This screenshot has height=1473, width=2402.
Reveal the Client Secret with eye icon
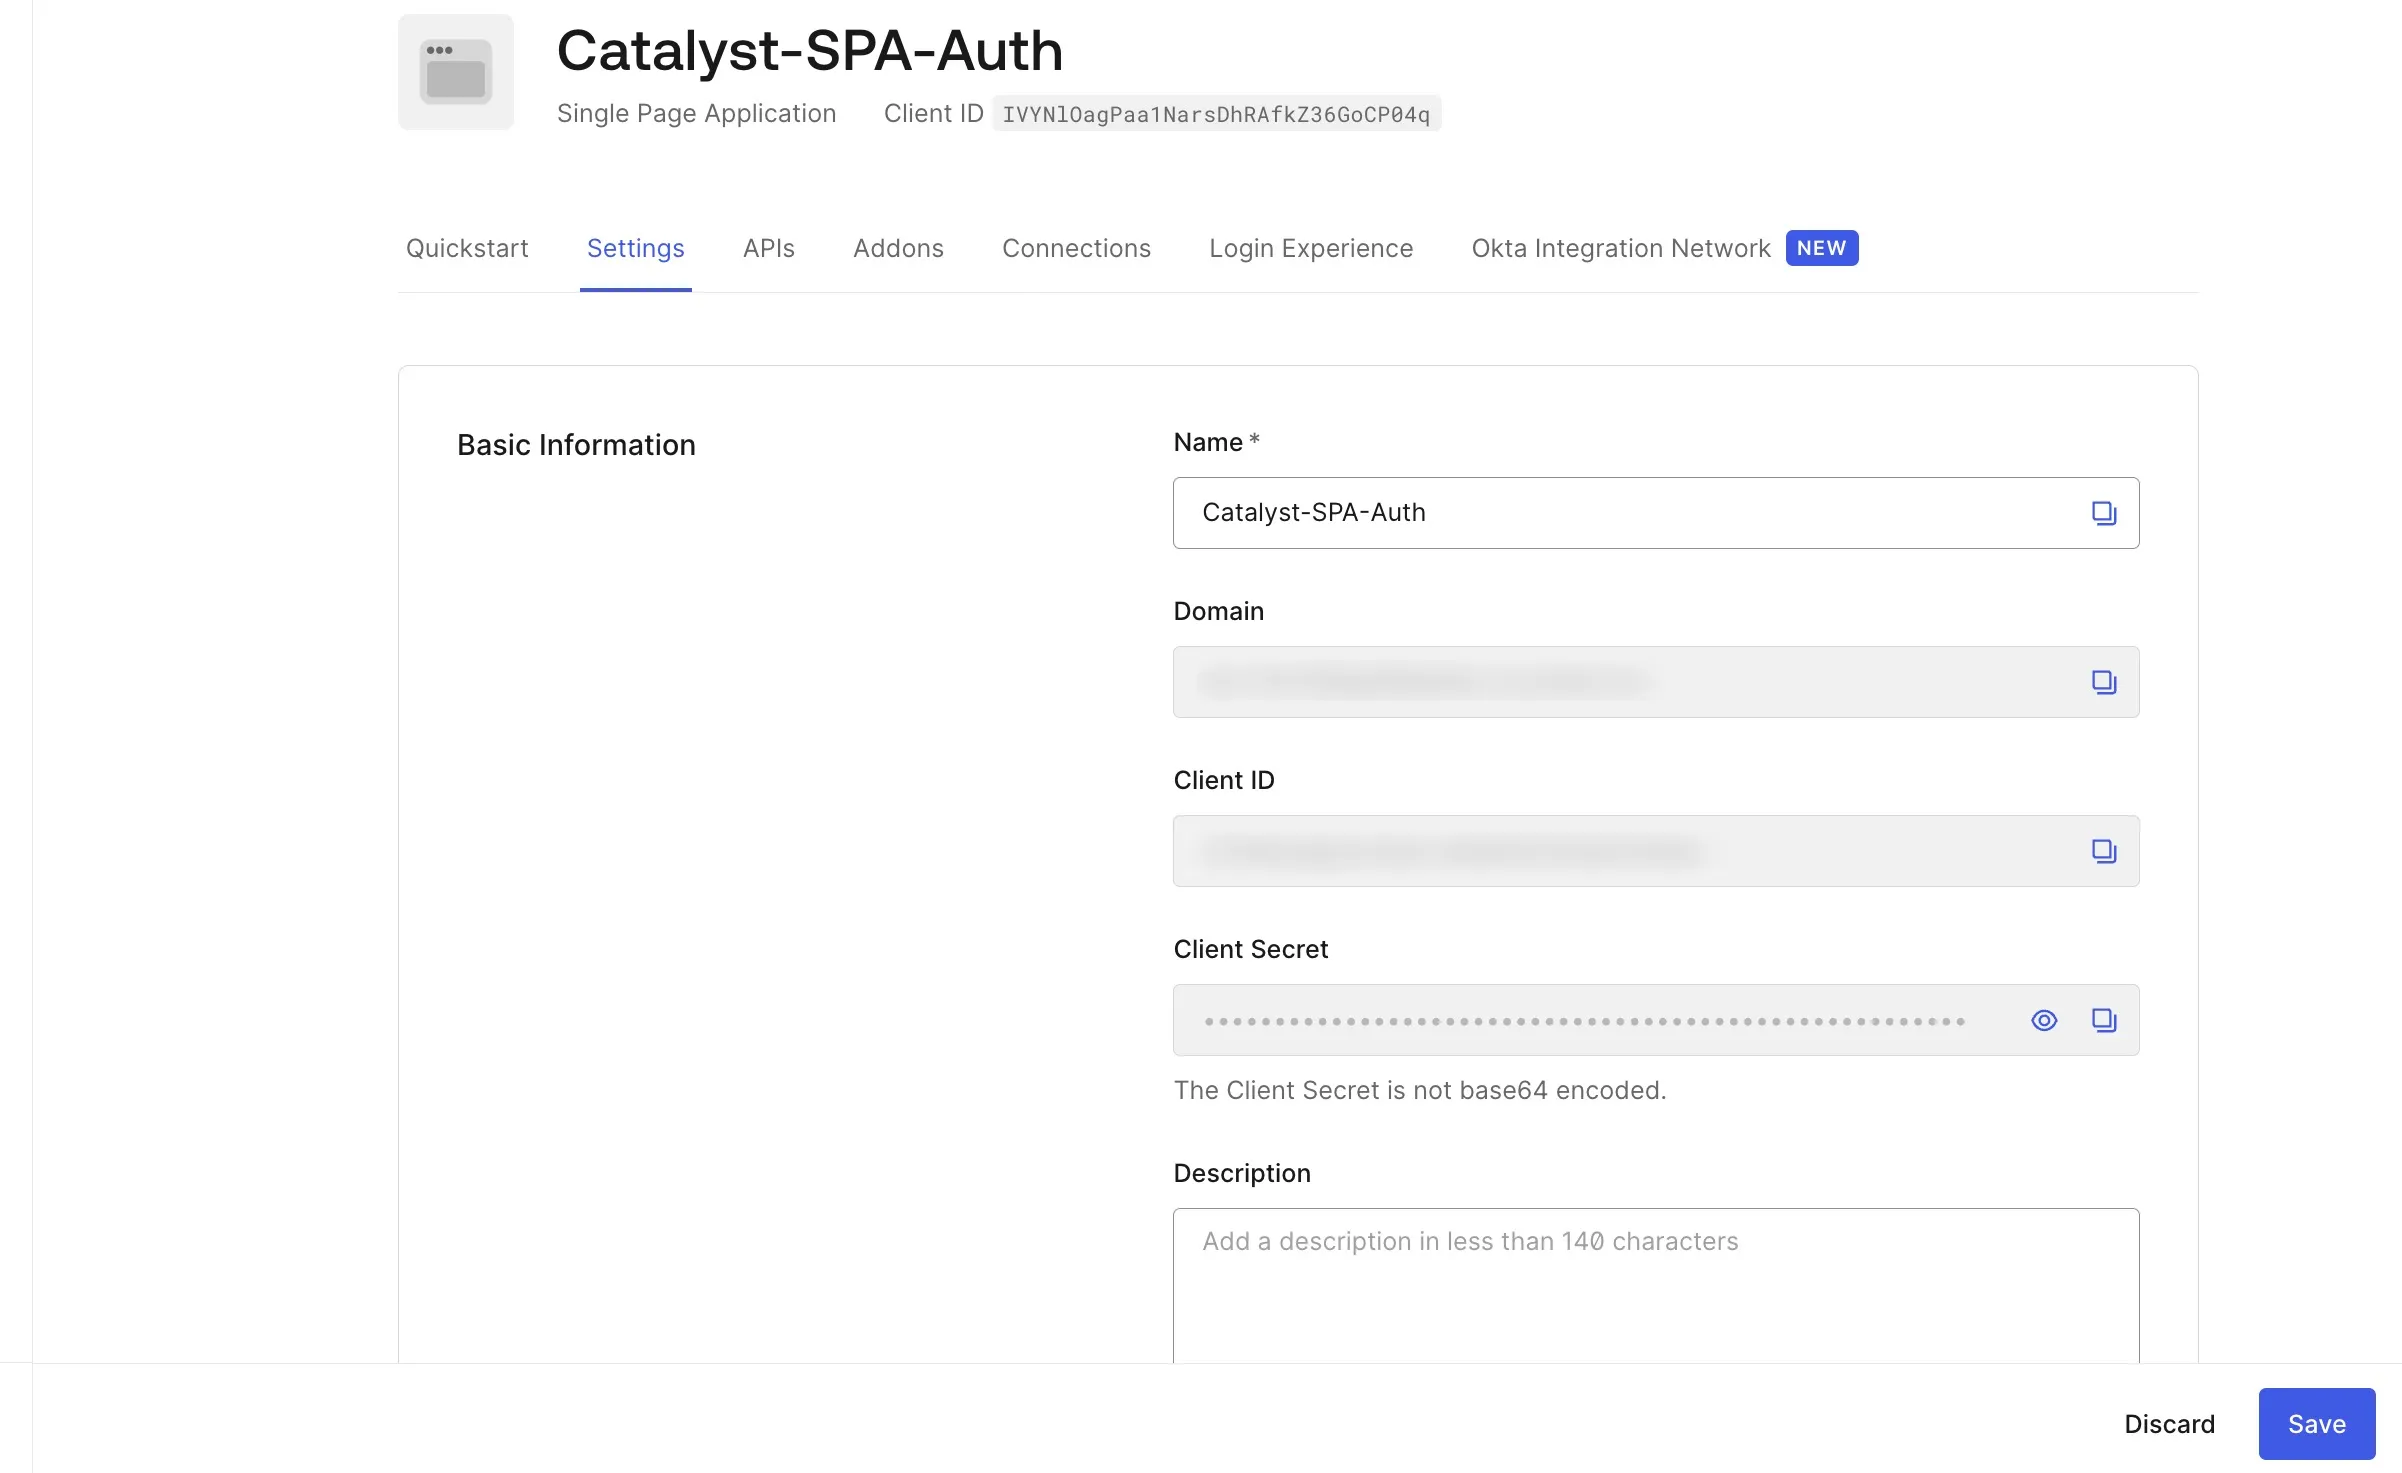click(2044, 1020)
